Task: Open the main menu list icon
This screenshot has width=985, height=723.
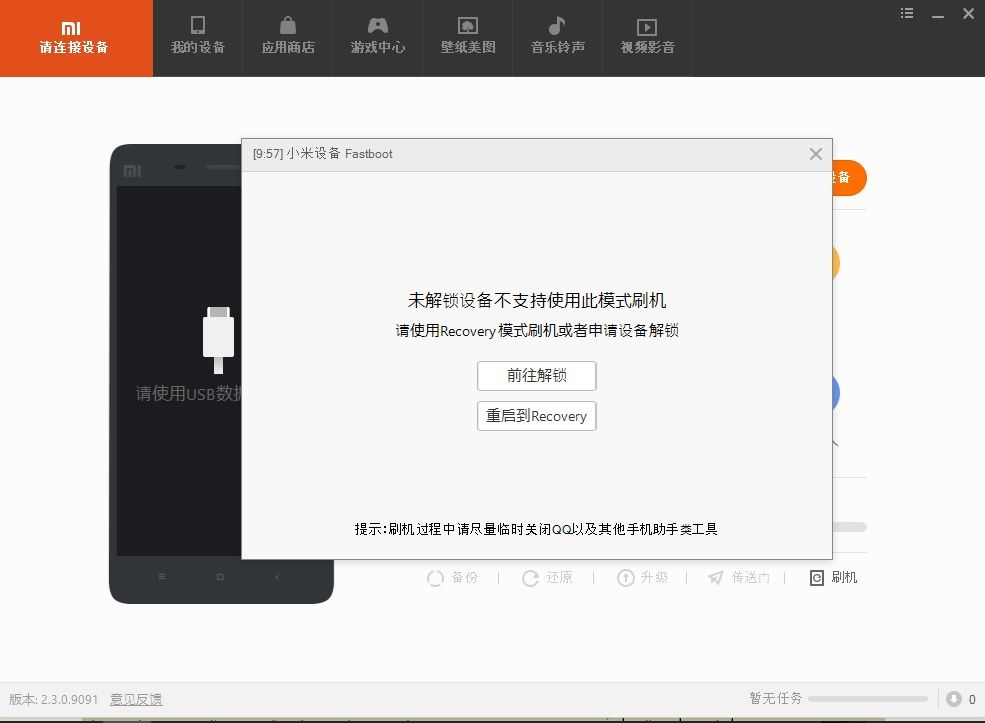Action: 906,13
